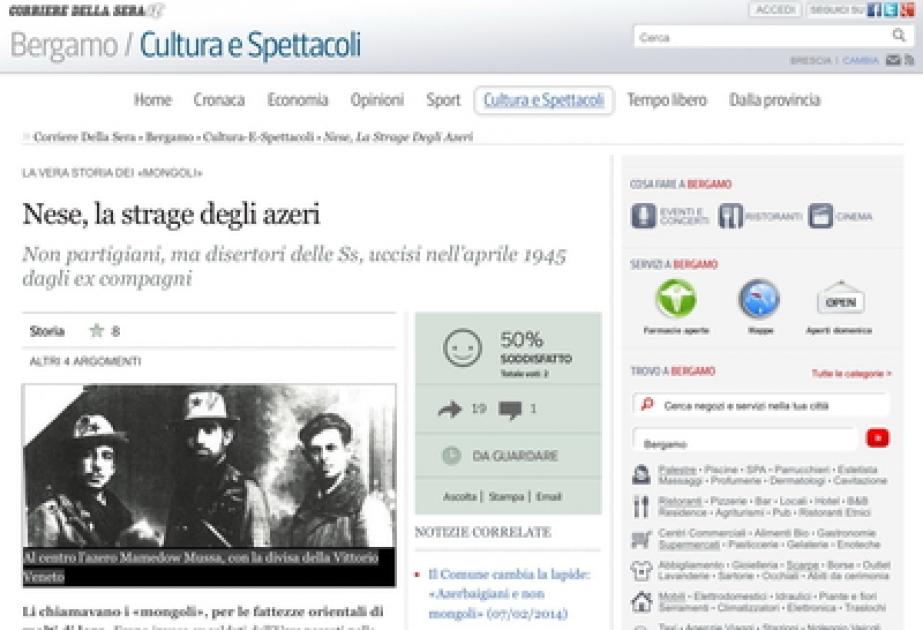Image resolution: width=923 pixels, height=630 pixels.
Task: Click the article photo of three soldiers
Action: click(x=209, y=466)
